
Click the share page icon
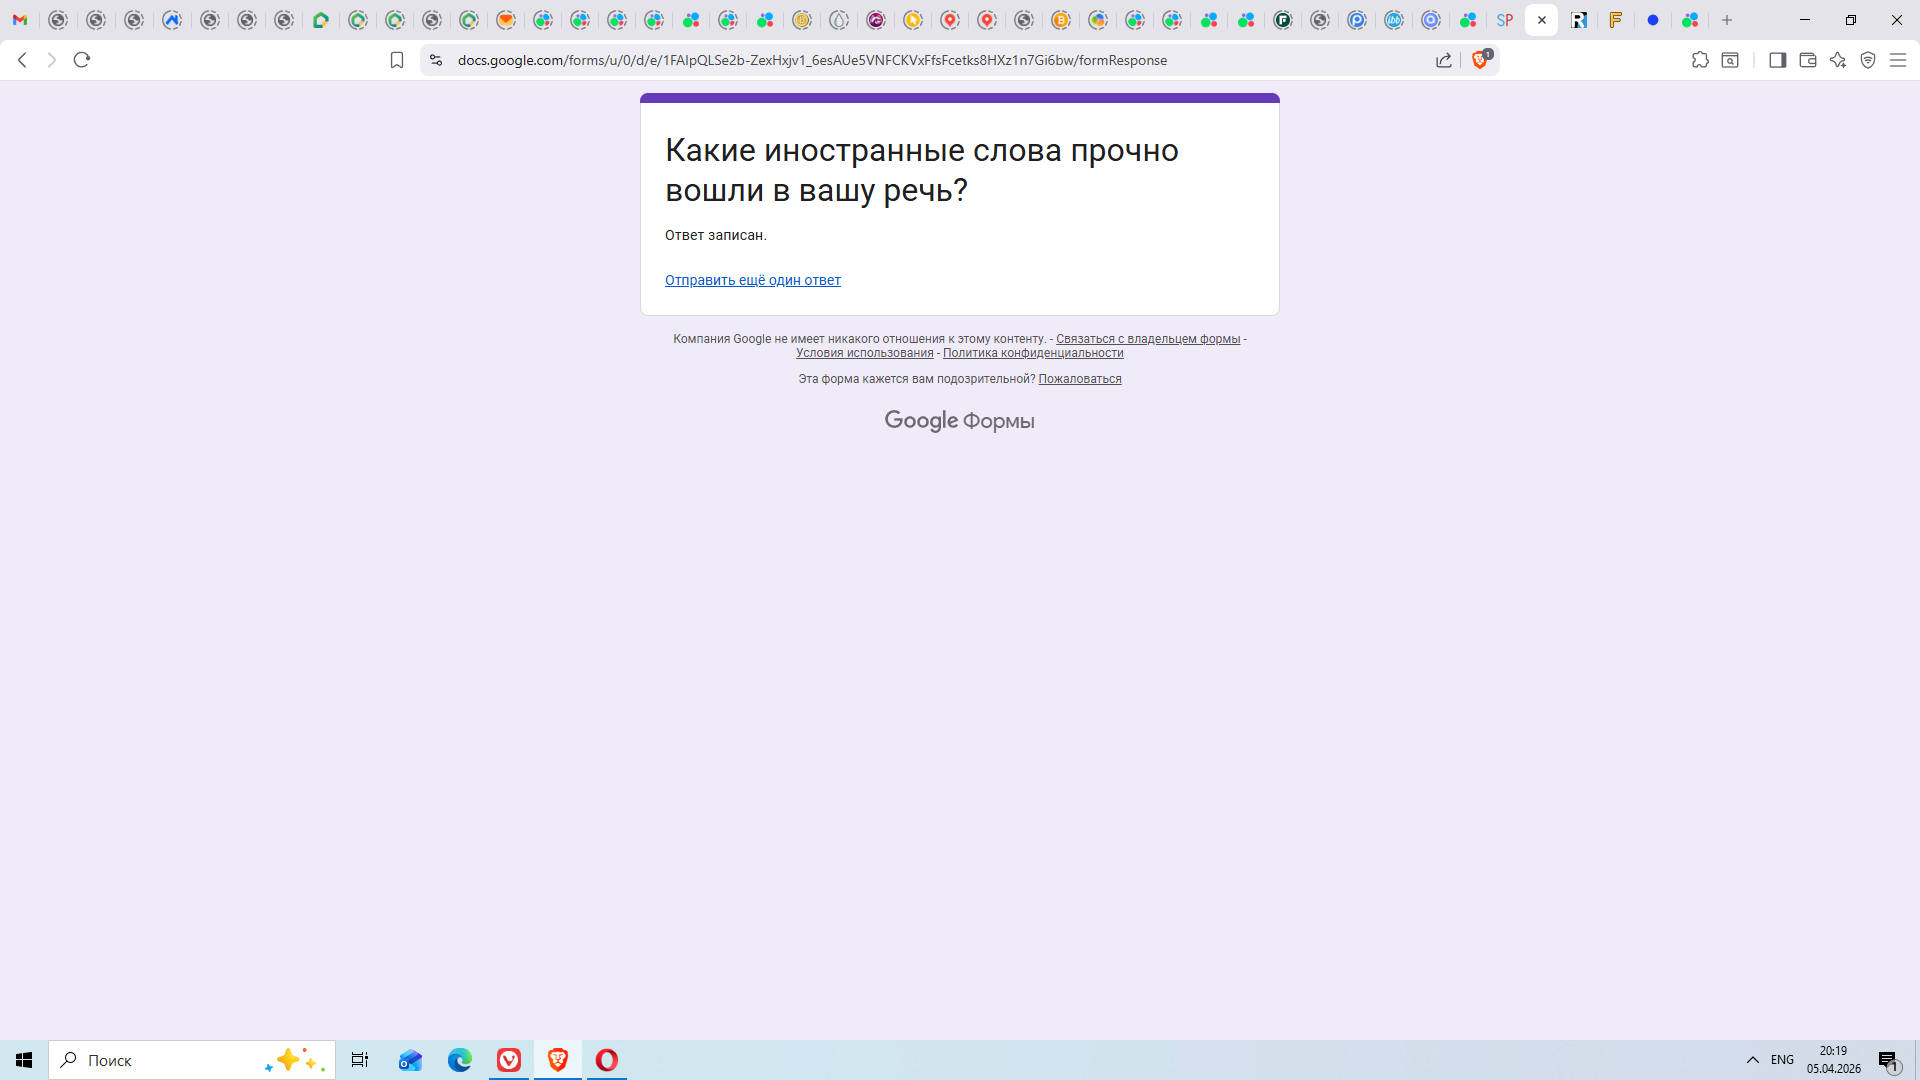[x=1444, y=60]
